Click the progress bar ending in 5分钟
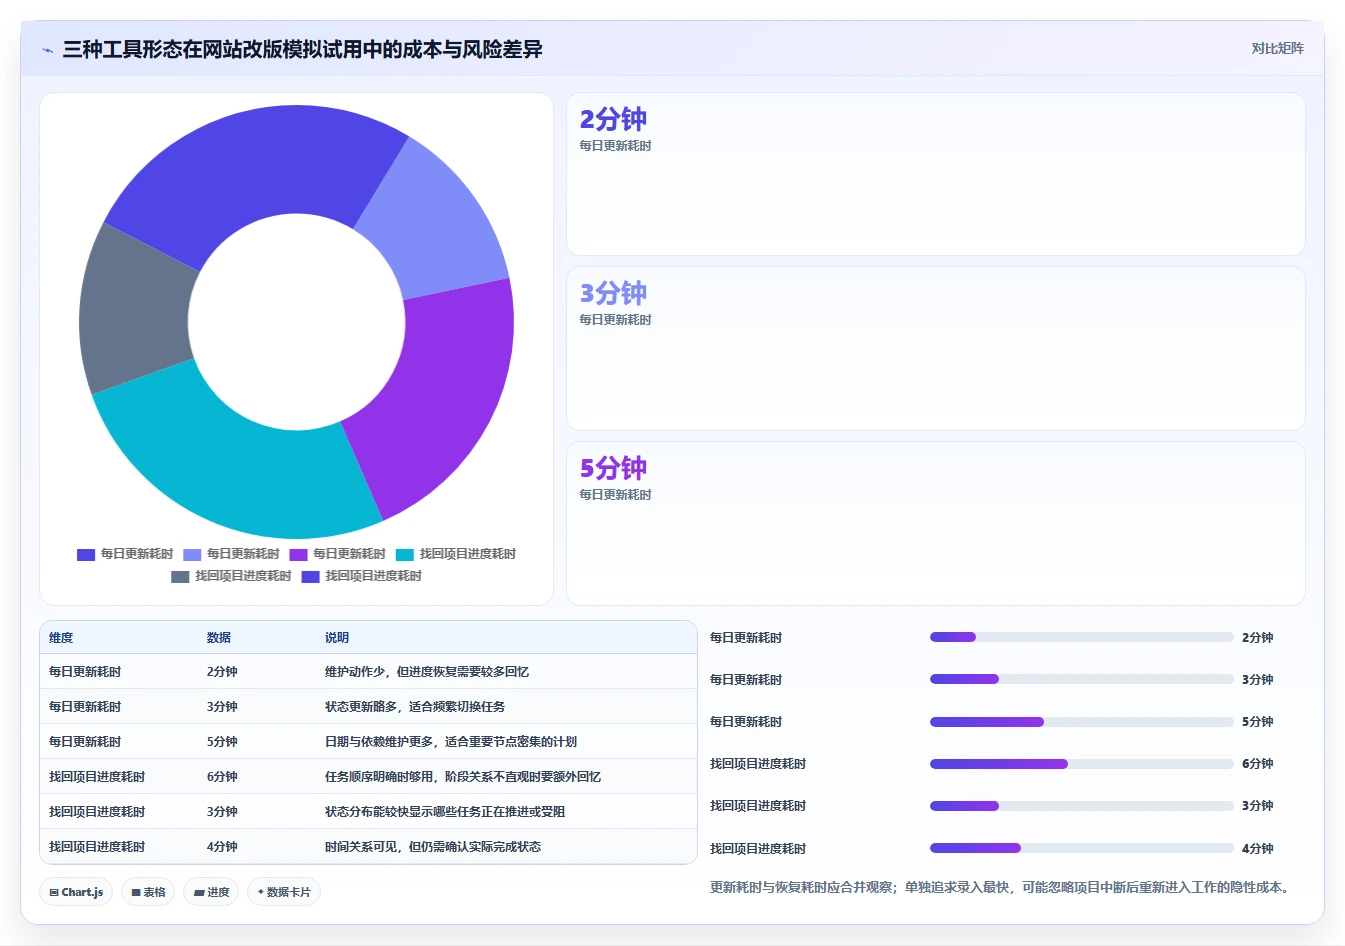This screenshot has width=1345, height=946. pos(1082,721)
